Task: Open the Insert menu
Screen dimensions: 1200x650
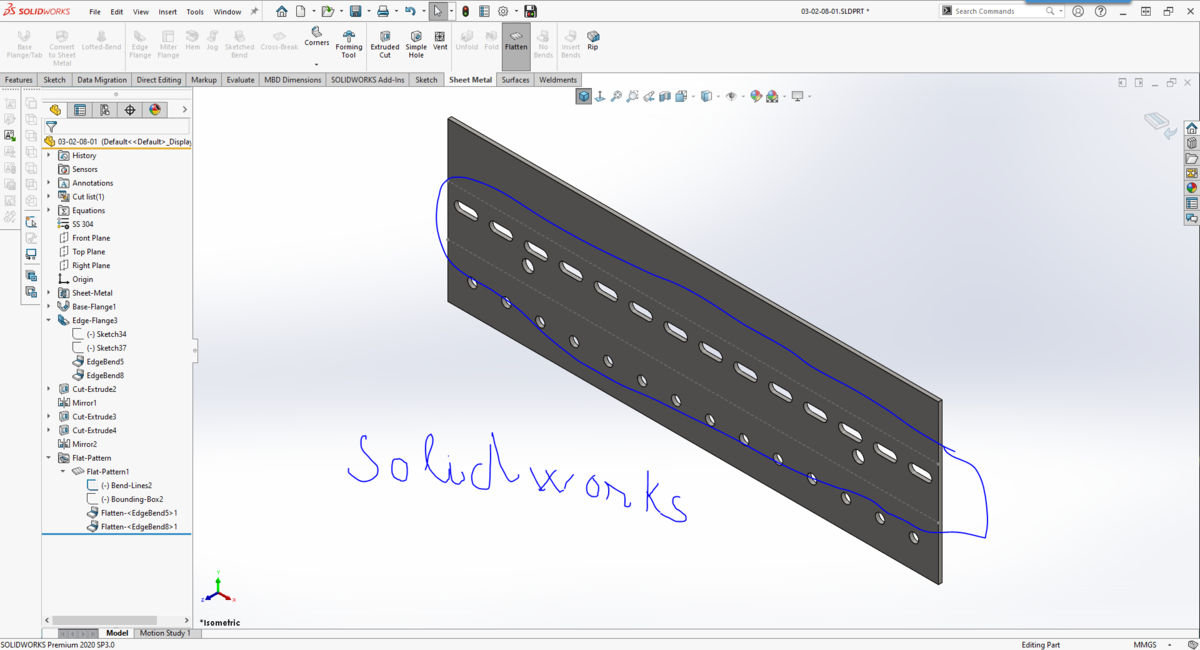Action: tap(168, 12)
